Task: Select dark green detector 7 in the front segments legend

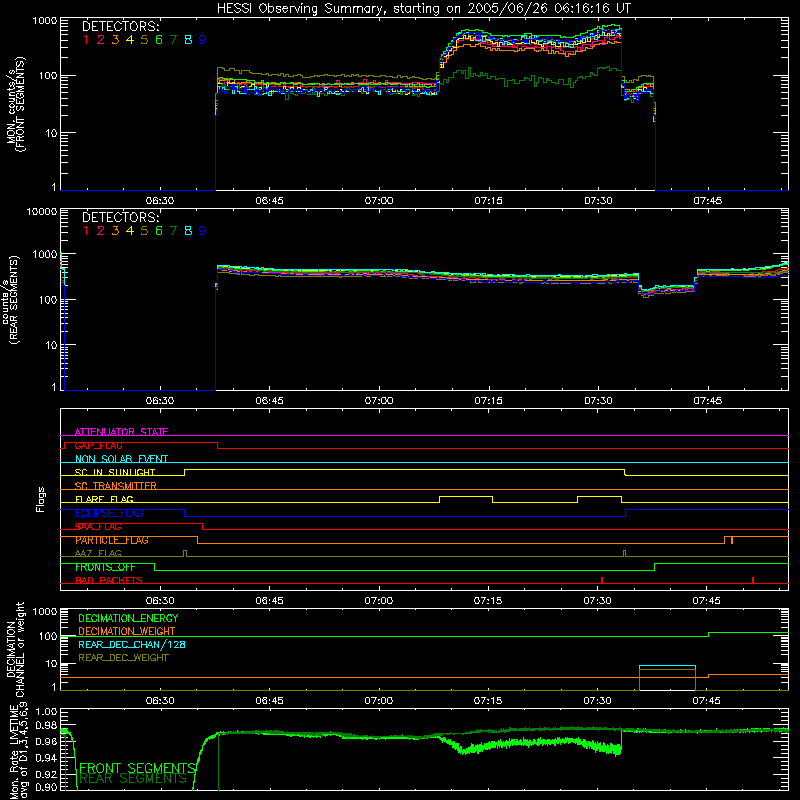Action: pyautogui.click(x=173, y=40)
